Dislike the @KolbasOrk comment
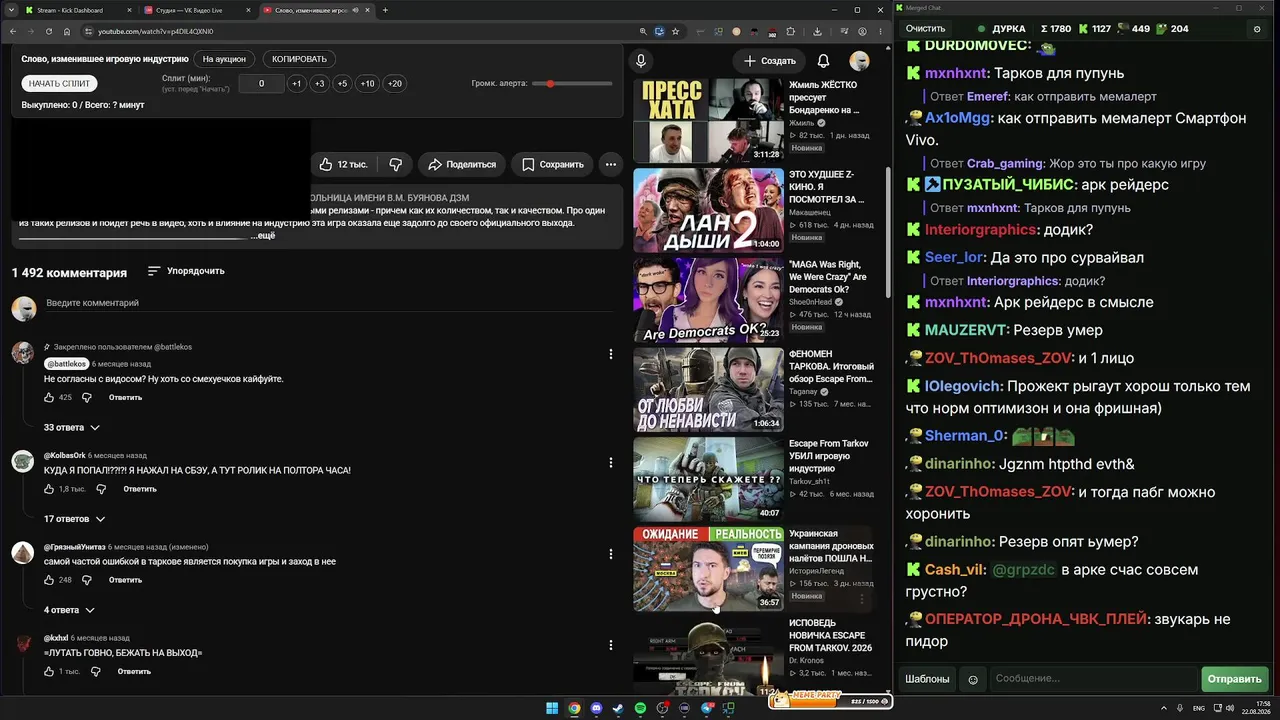 tap(101, 489)
